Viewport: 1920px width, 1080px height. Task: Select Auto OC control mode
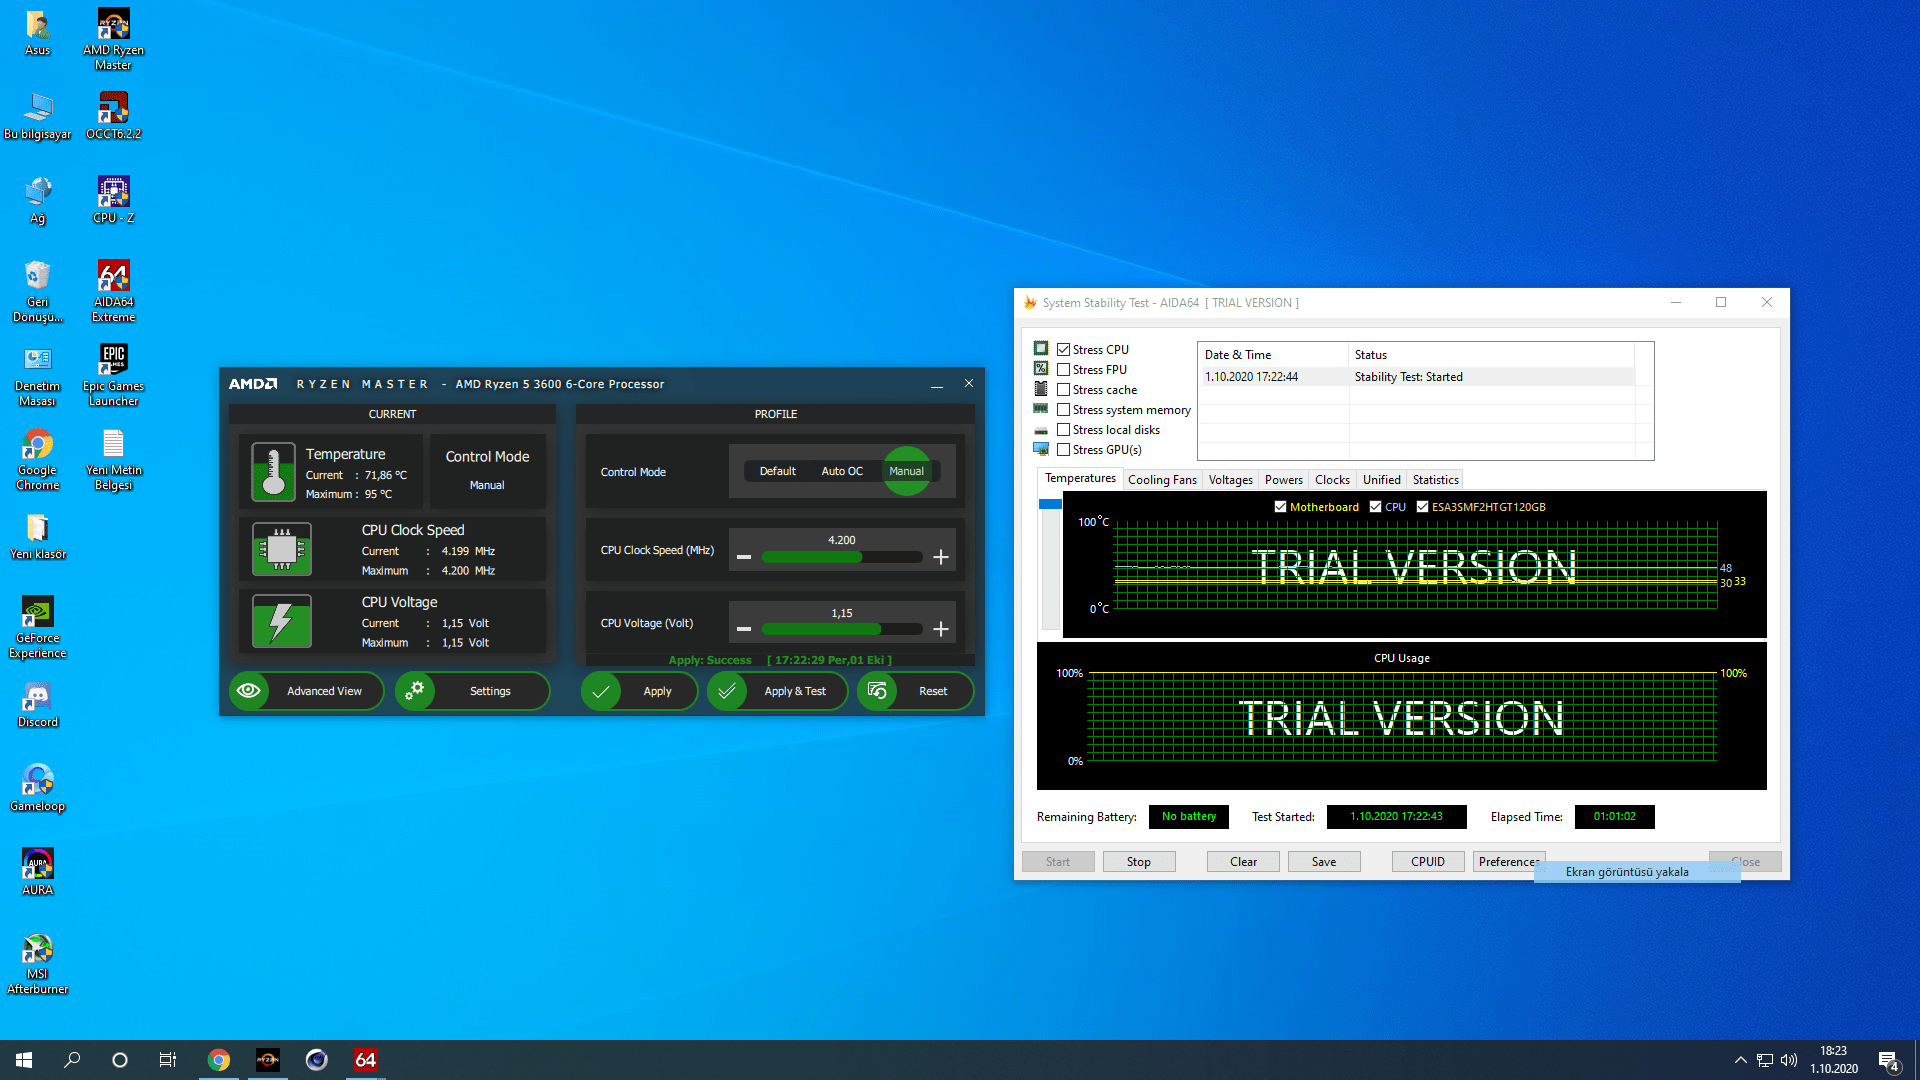coord(841,471)
